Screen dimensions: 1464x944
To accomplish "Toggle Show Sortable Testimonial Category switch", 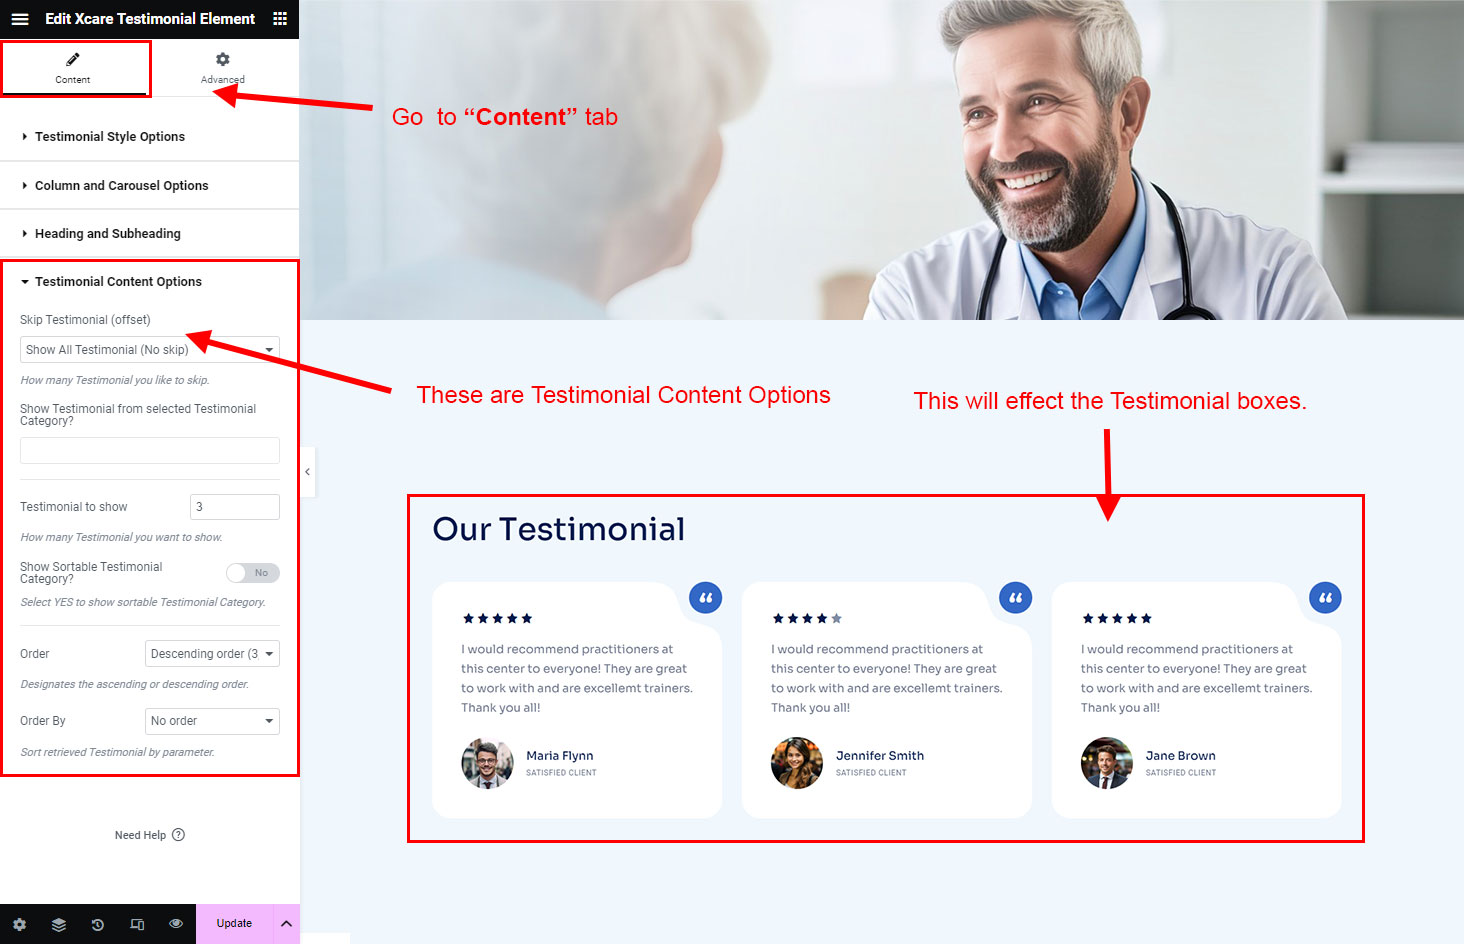I will coord(252,573).
